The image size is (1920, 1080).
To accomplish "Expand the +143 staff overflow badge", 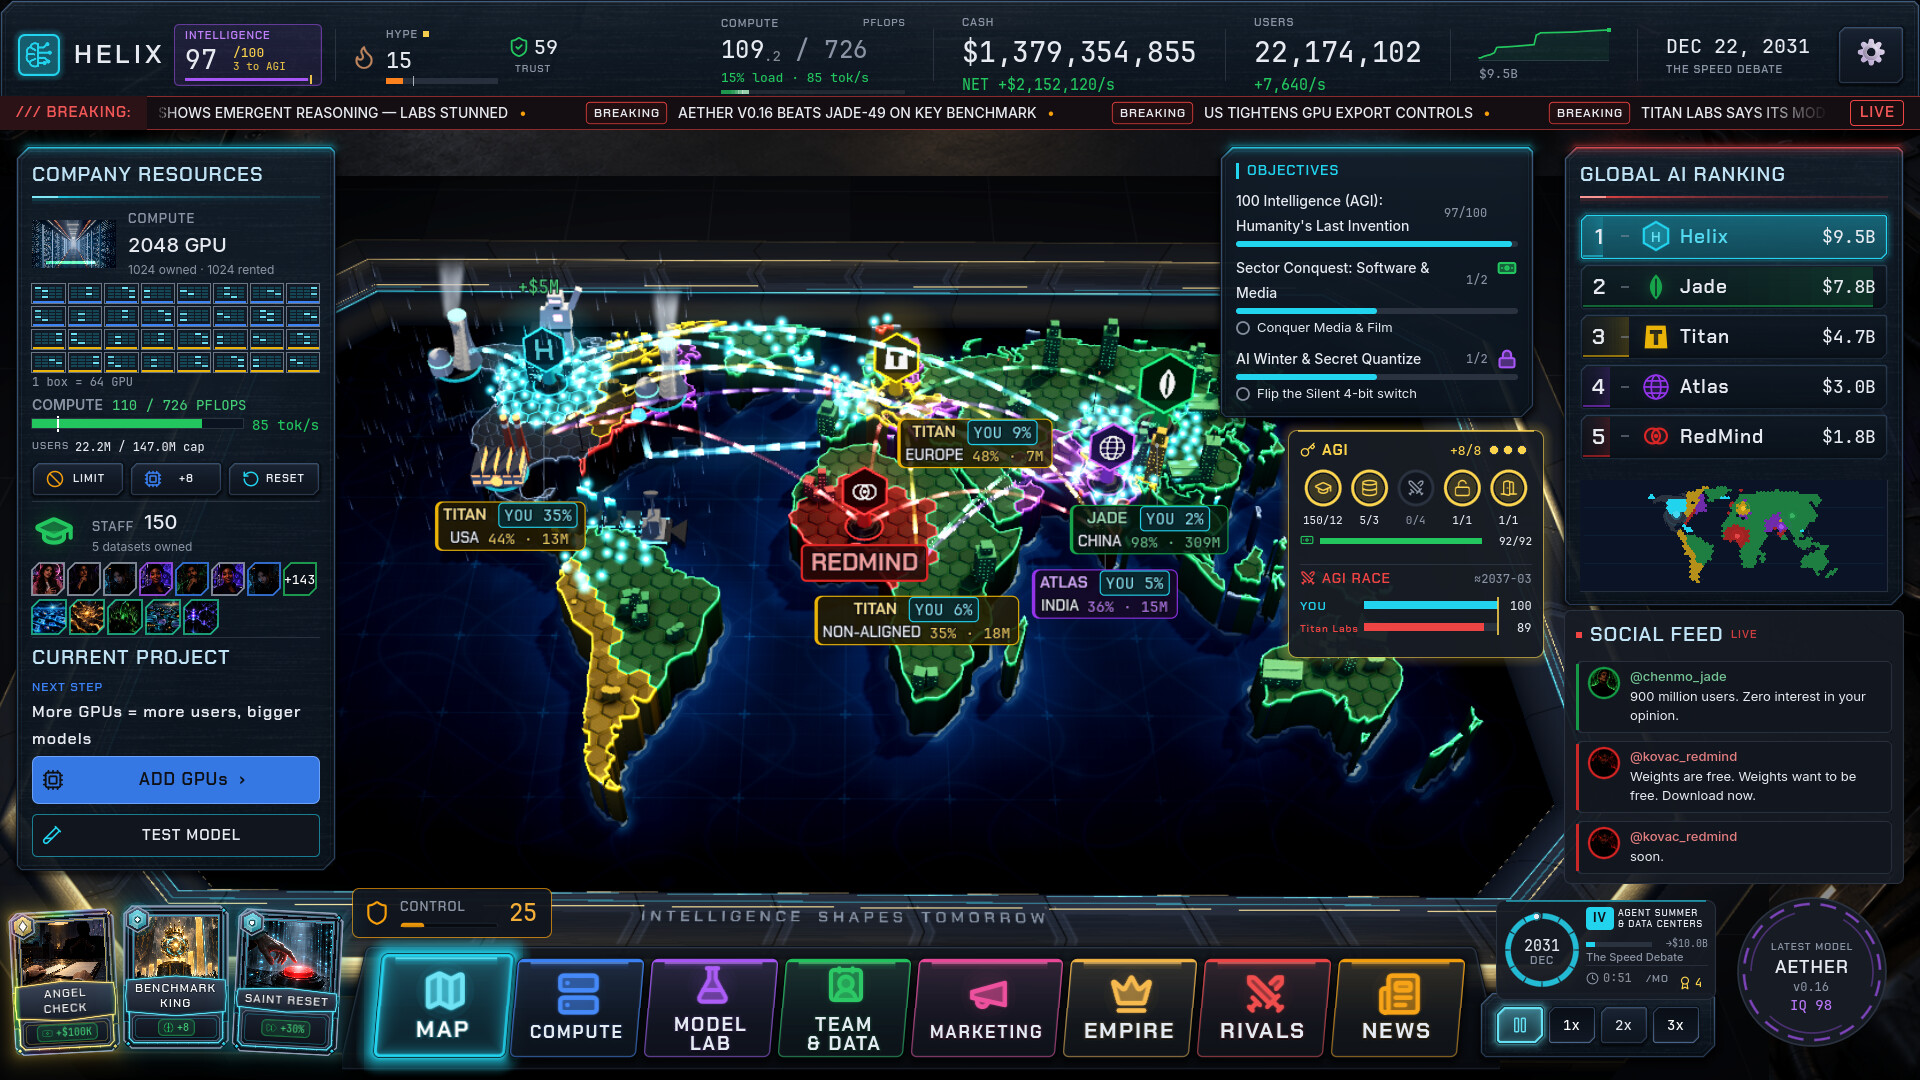I will 300,579.
